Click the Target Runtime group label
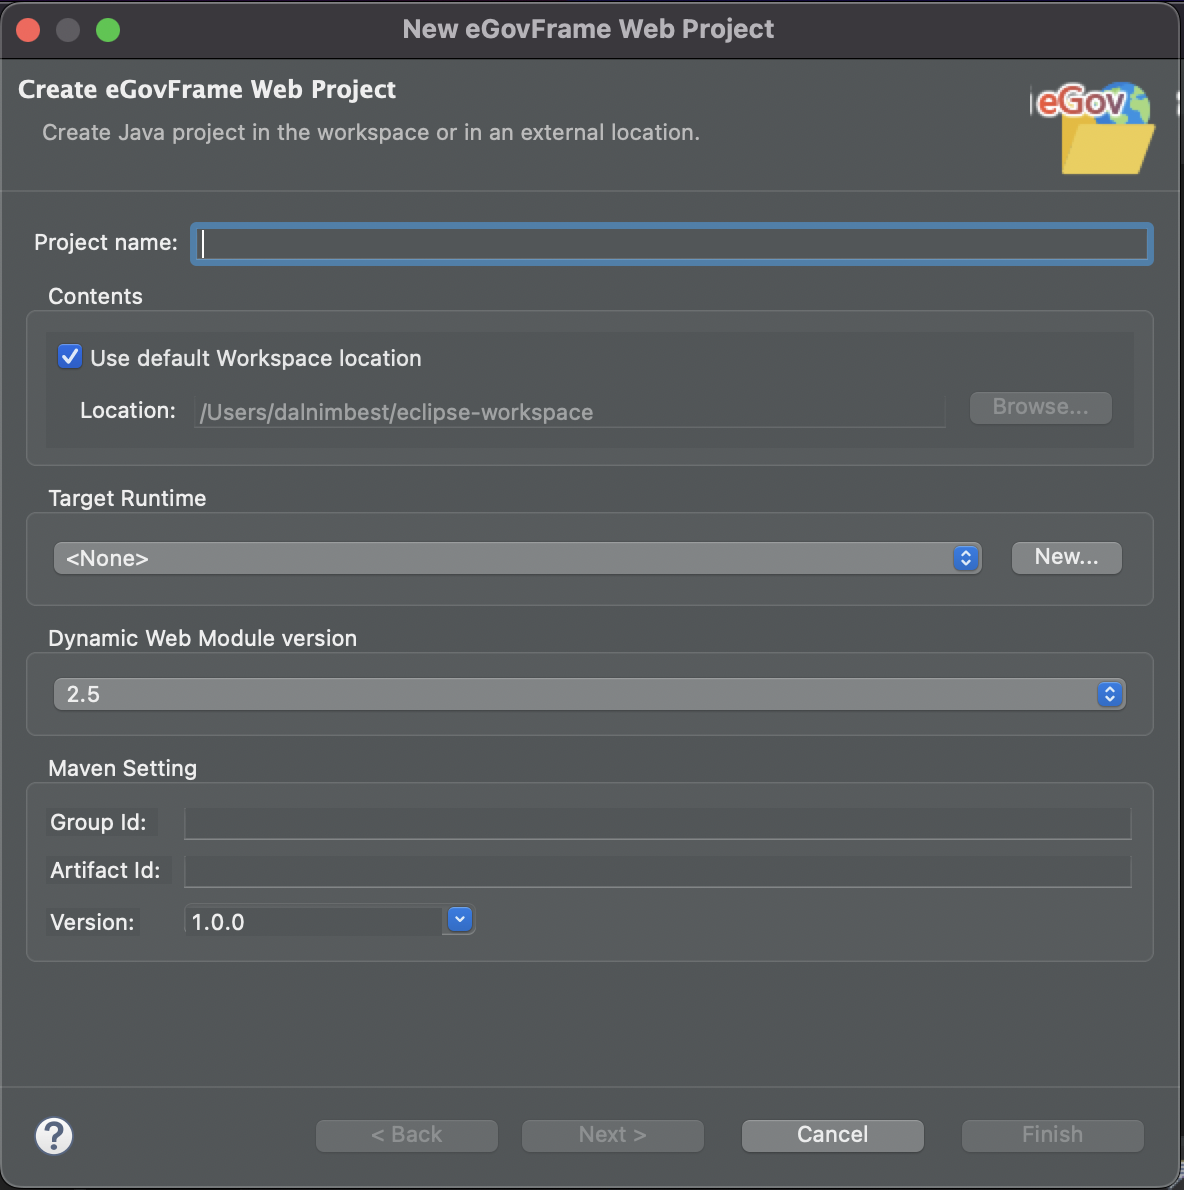Image resolution: width=1184 pixels, height=1190 pixels. [x=128, y=498]
